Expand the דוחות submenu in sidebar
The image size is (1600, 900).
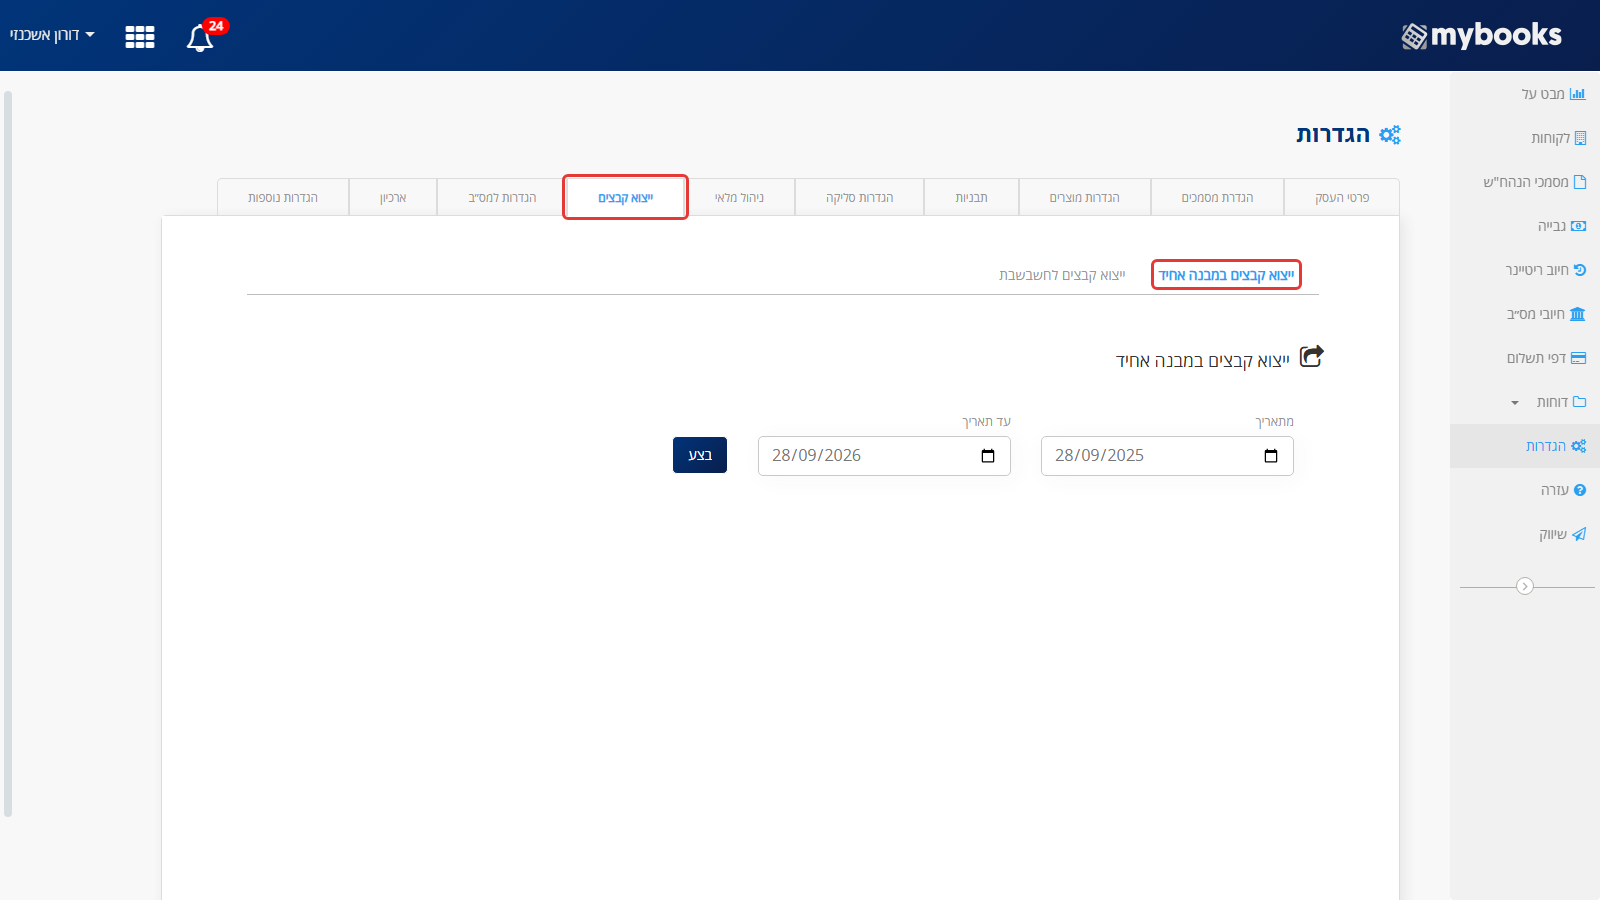pos(1525,402)
